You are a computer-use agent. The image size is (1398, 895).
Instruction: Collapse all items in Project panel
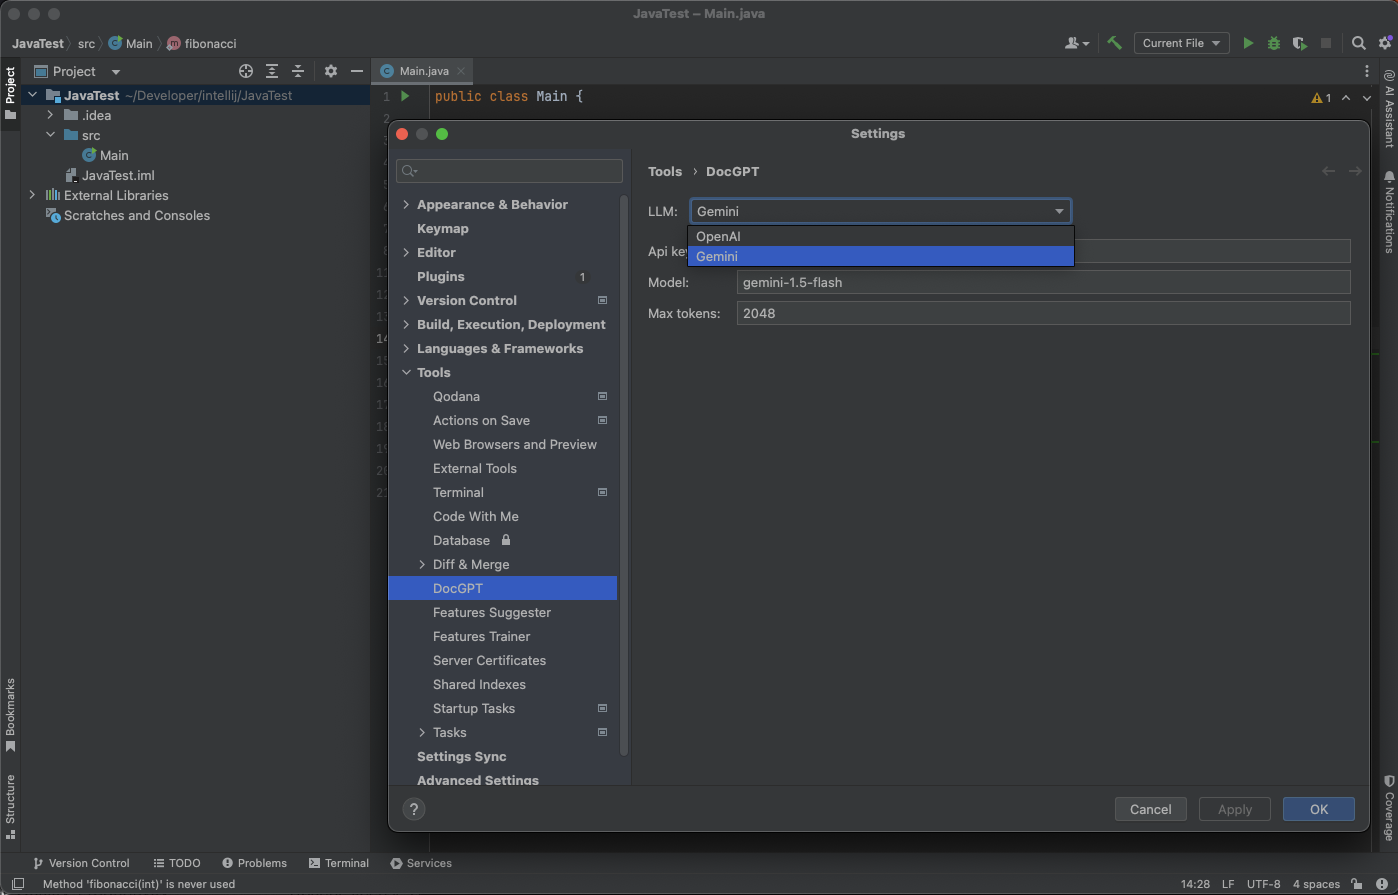pyautogui.click(x=297, y=71)
